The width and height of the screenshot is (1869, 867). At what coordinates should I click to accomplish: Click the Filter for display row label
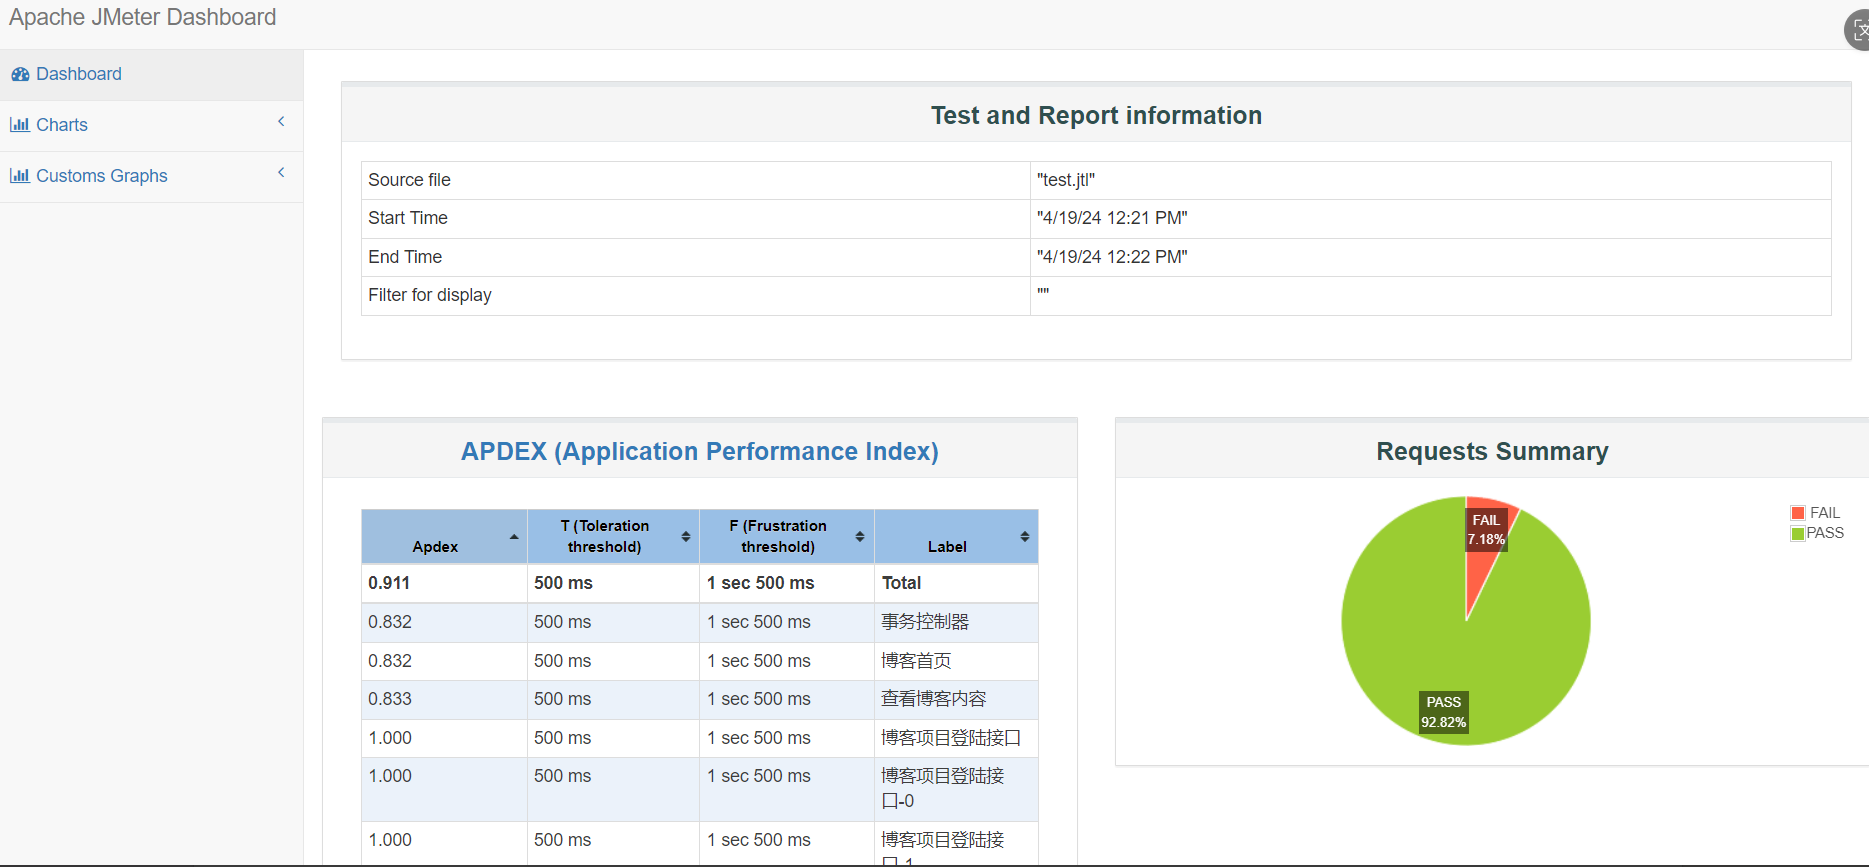pos(430,295)
